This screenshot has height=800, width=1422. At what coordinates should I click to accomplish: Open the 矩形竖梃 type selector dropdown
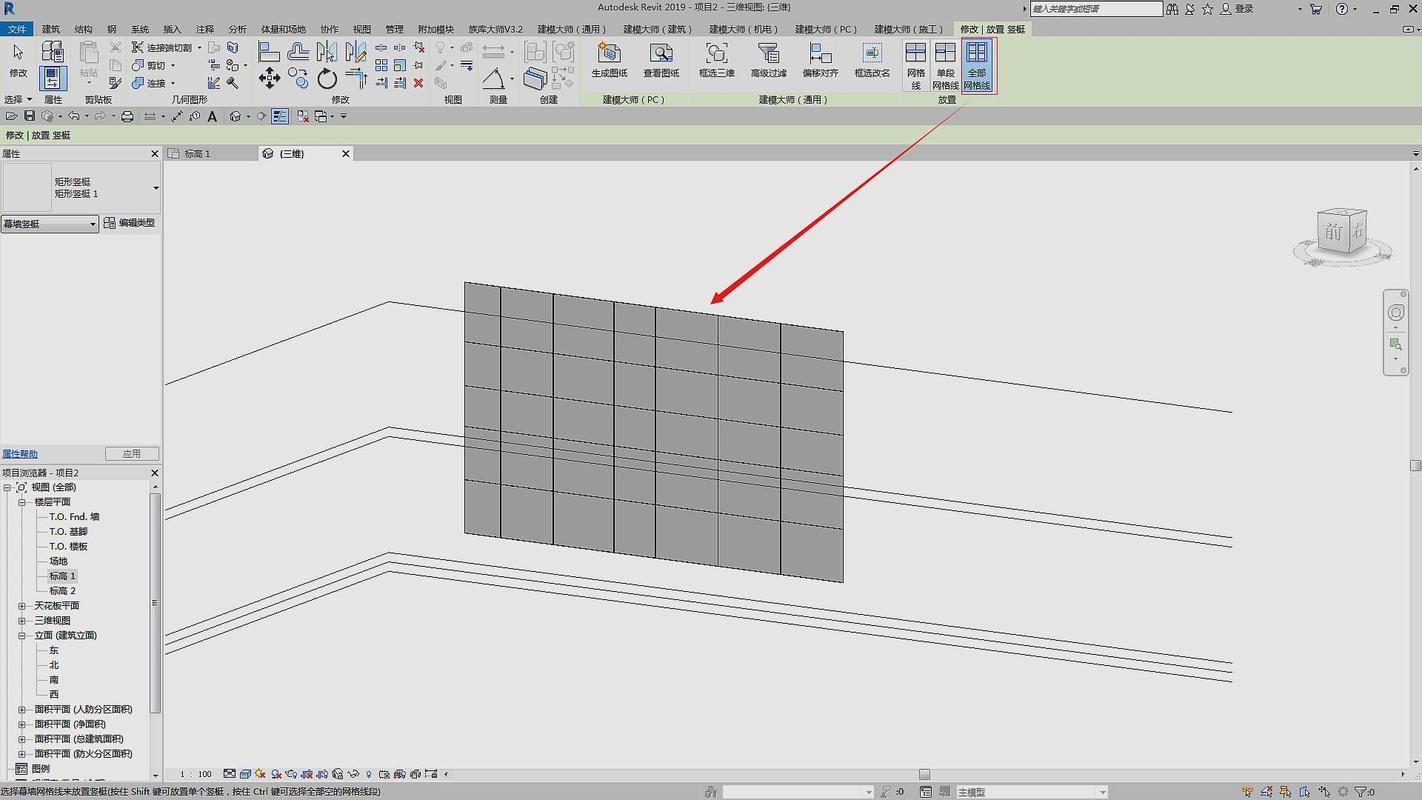click(81, 188)
